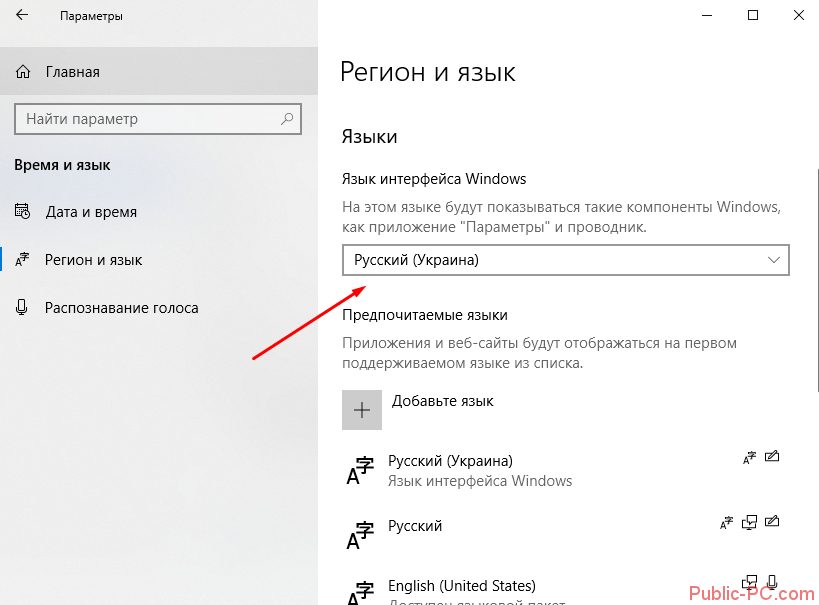Click the language icon beside Регион и язык
The height and width of the screenshot is (605, 819).
(22, 259)
